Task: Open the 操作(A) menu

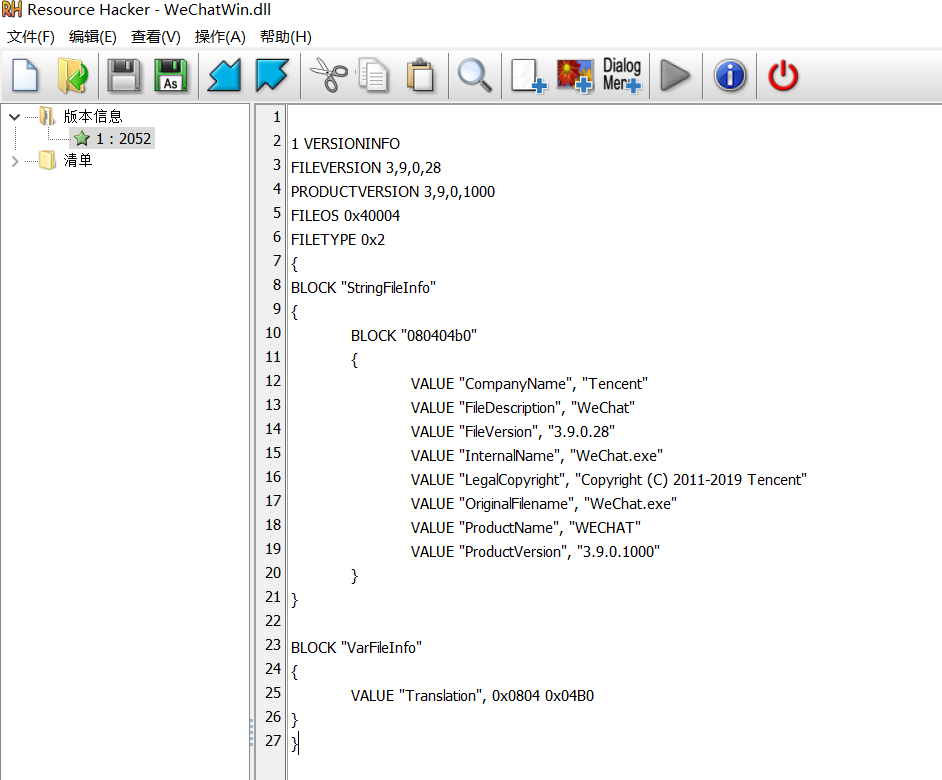Action: (220, 37)
